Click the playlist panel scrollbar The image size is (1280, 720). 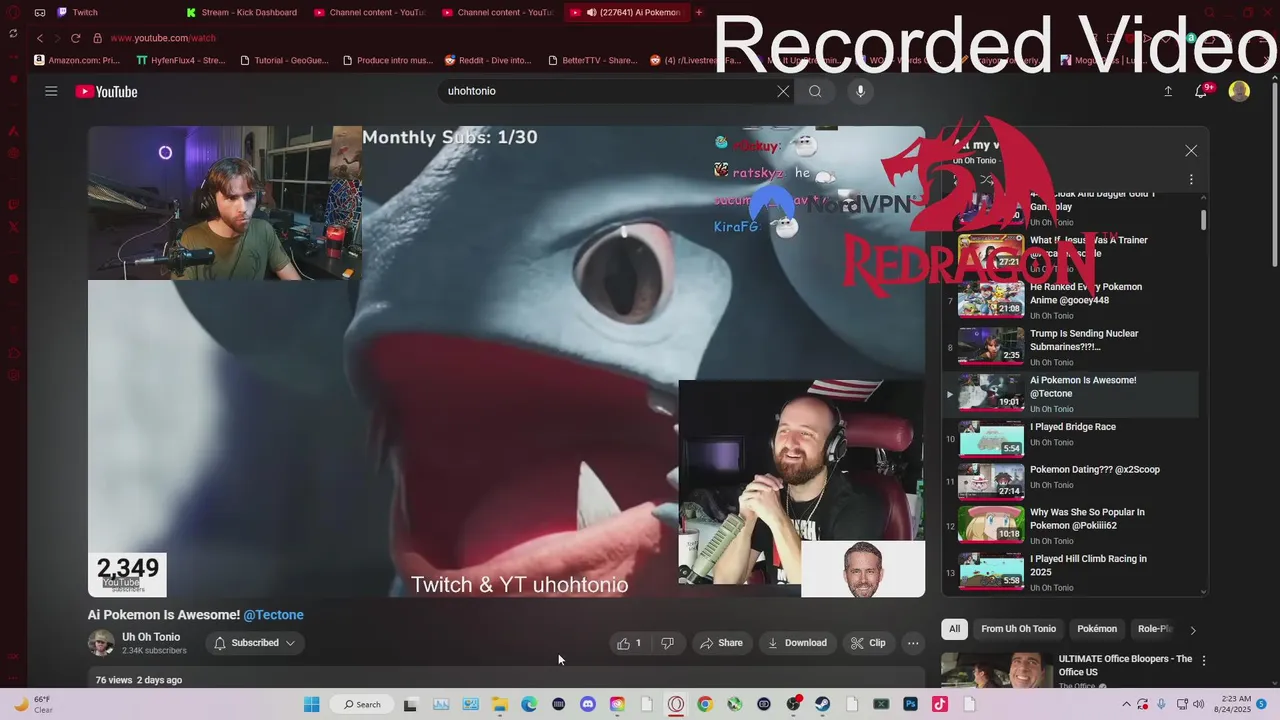pos(1203,220)
